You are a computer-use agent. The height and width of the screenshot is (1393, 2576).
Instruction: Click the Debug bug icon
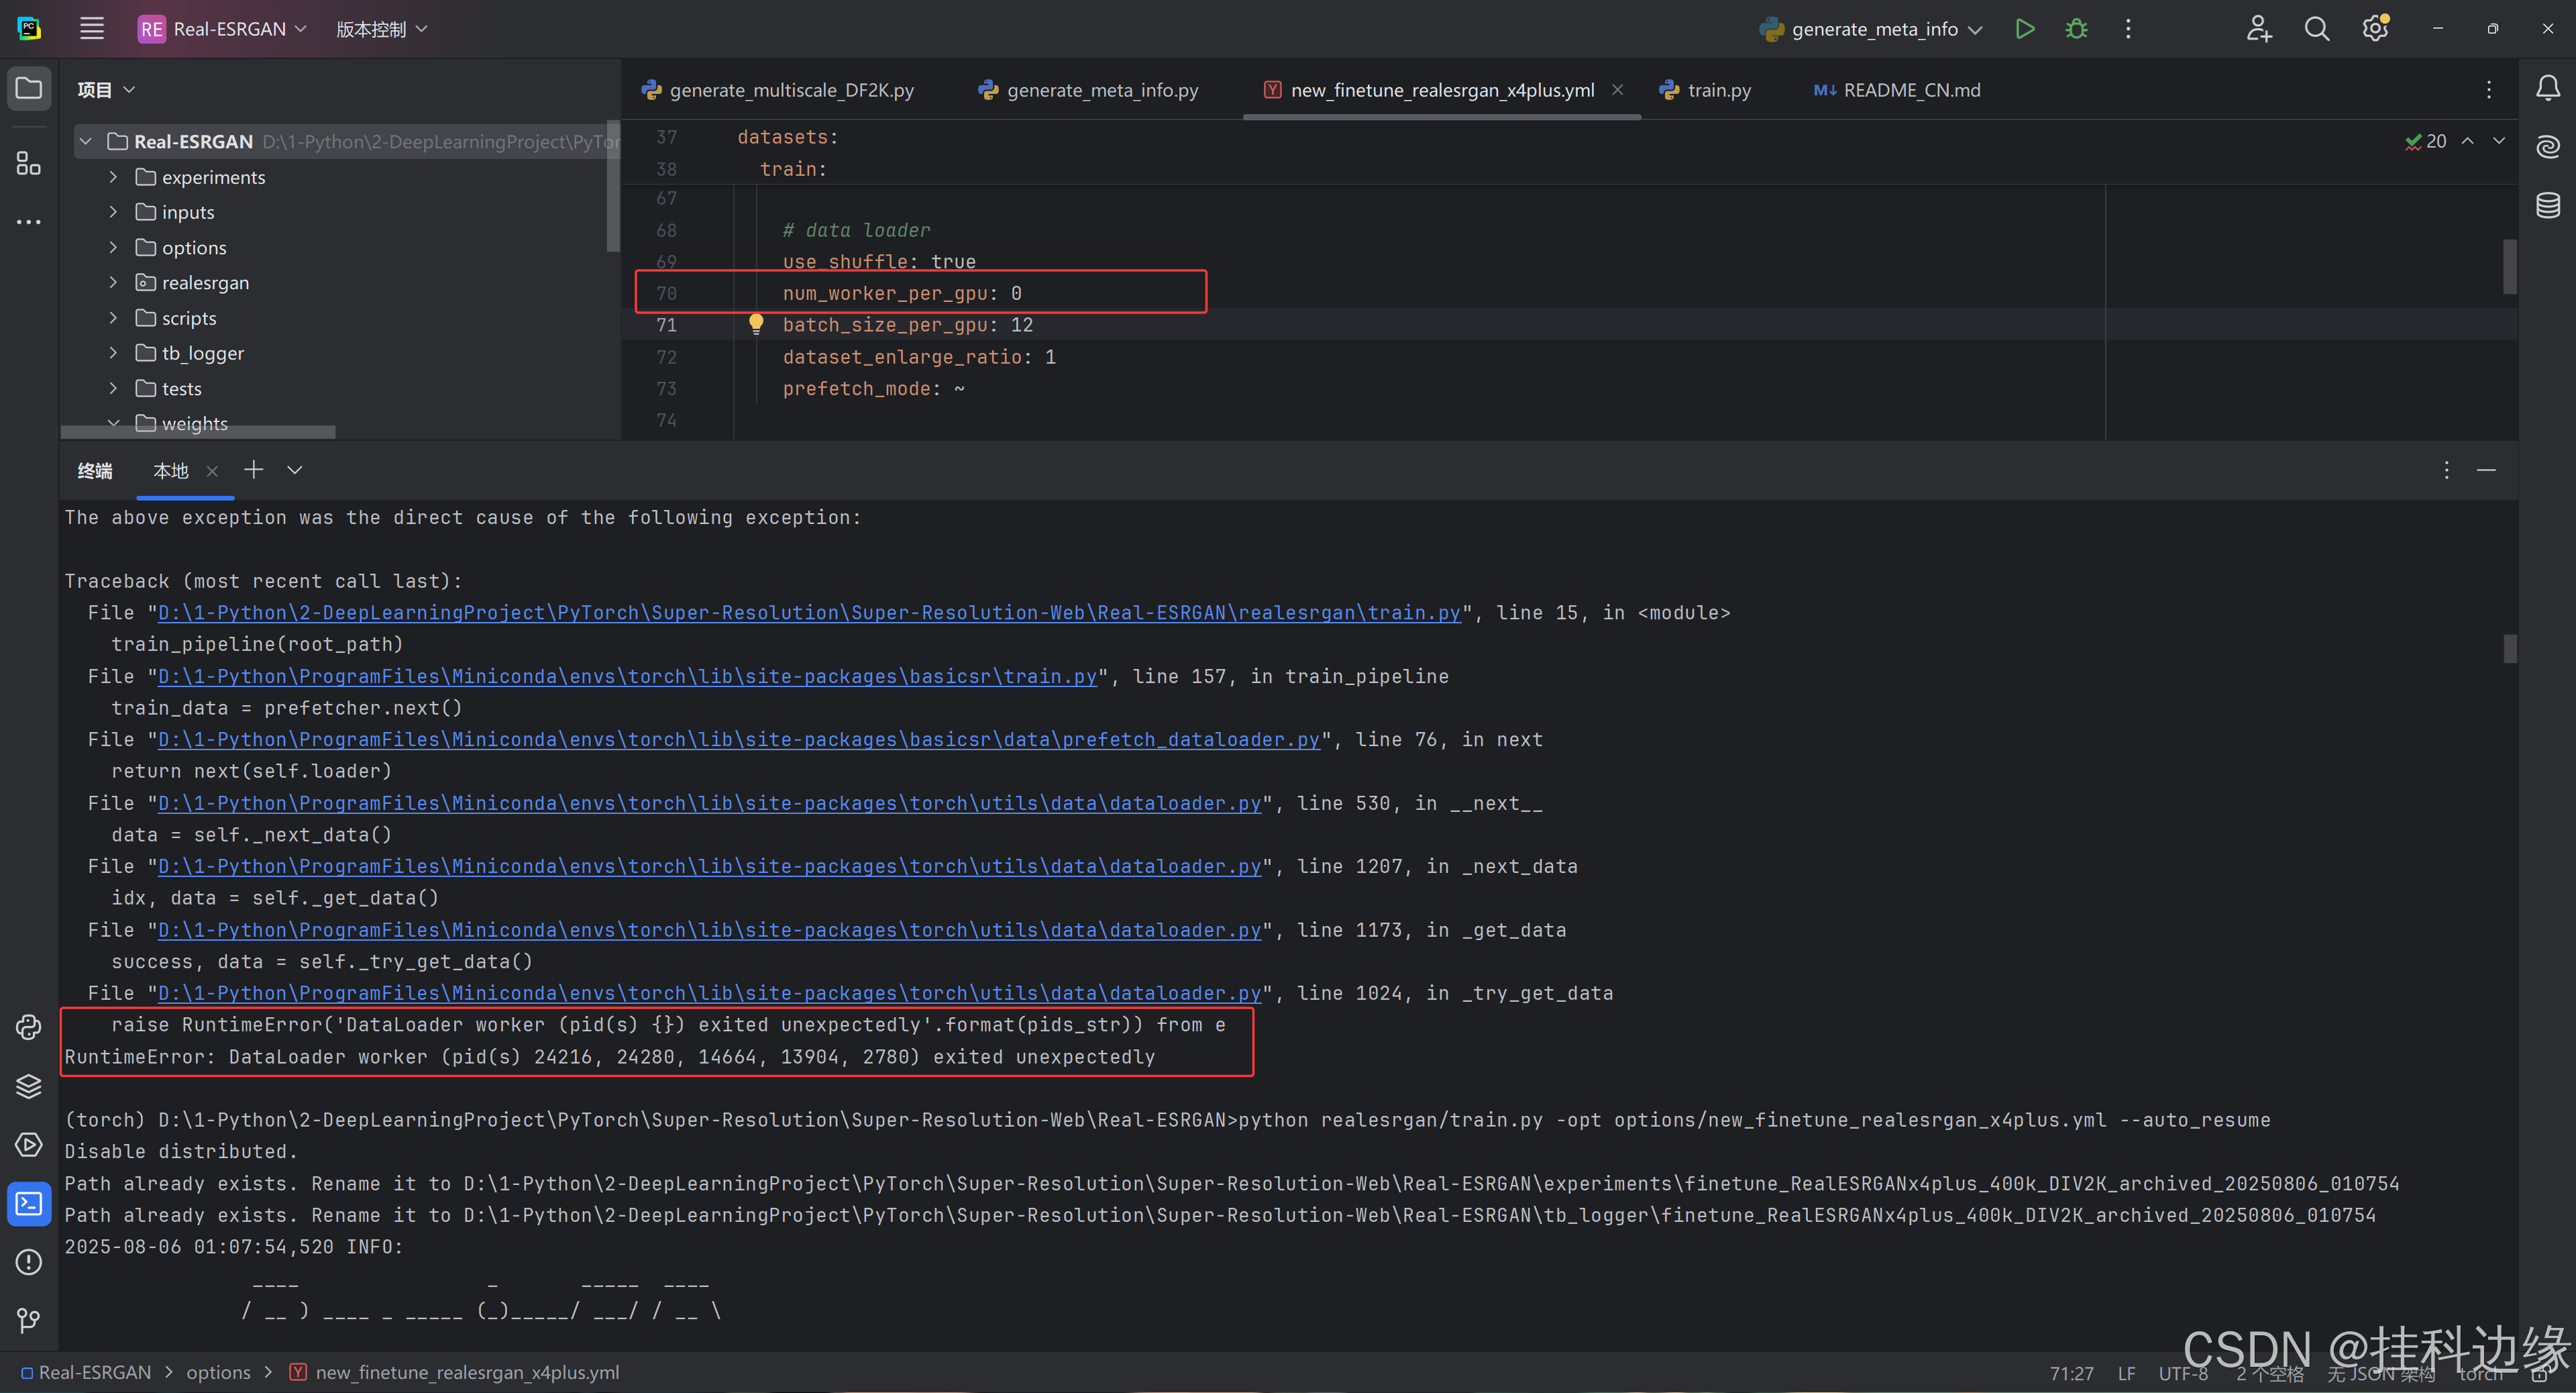[x=2077, y=29]
